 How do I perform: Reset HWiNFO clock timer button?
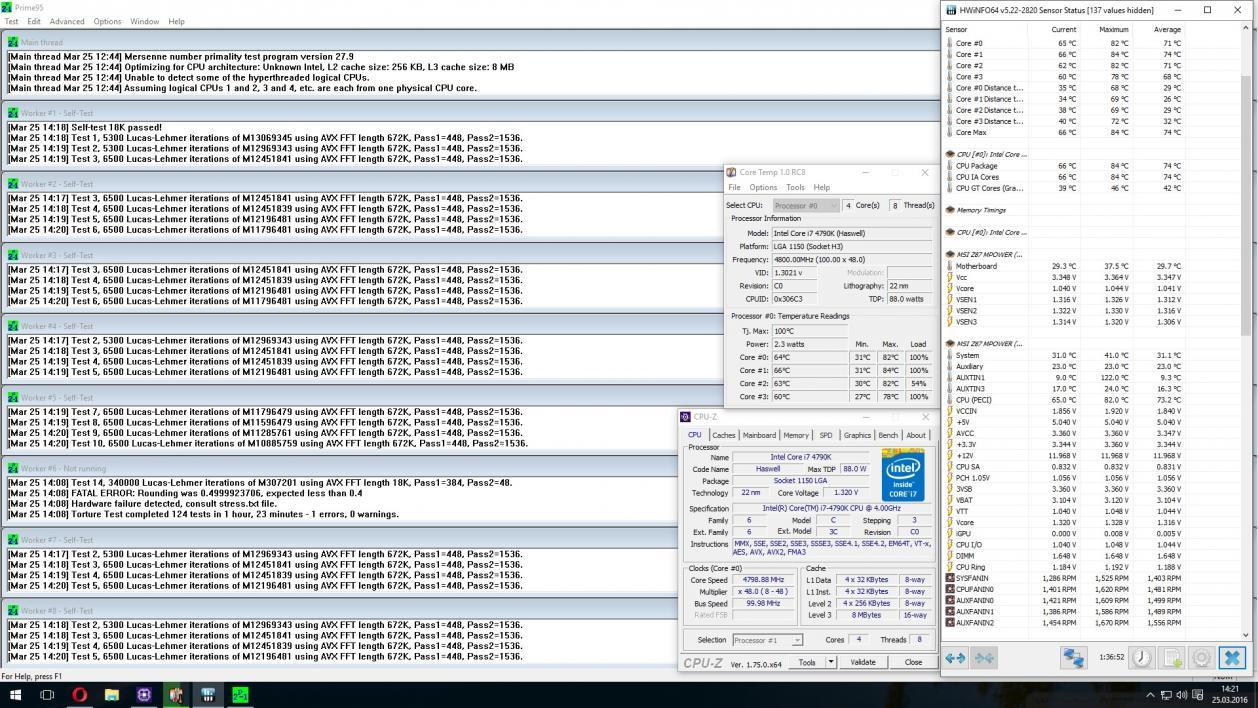[1142, 657]
